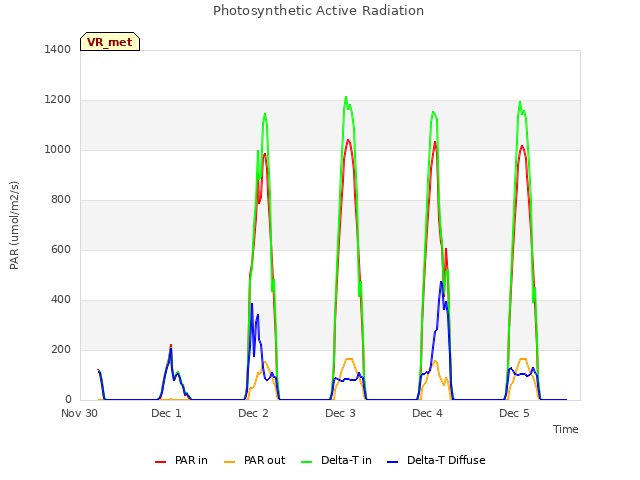
Task: Click the PAR (umol/m2/s) axis title
Action: [14, 225]
